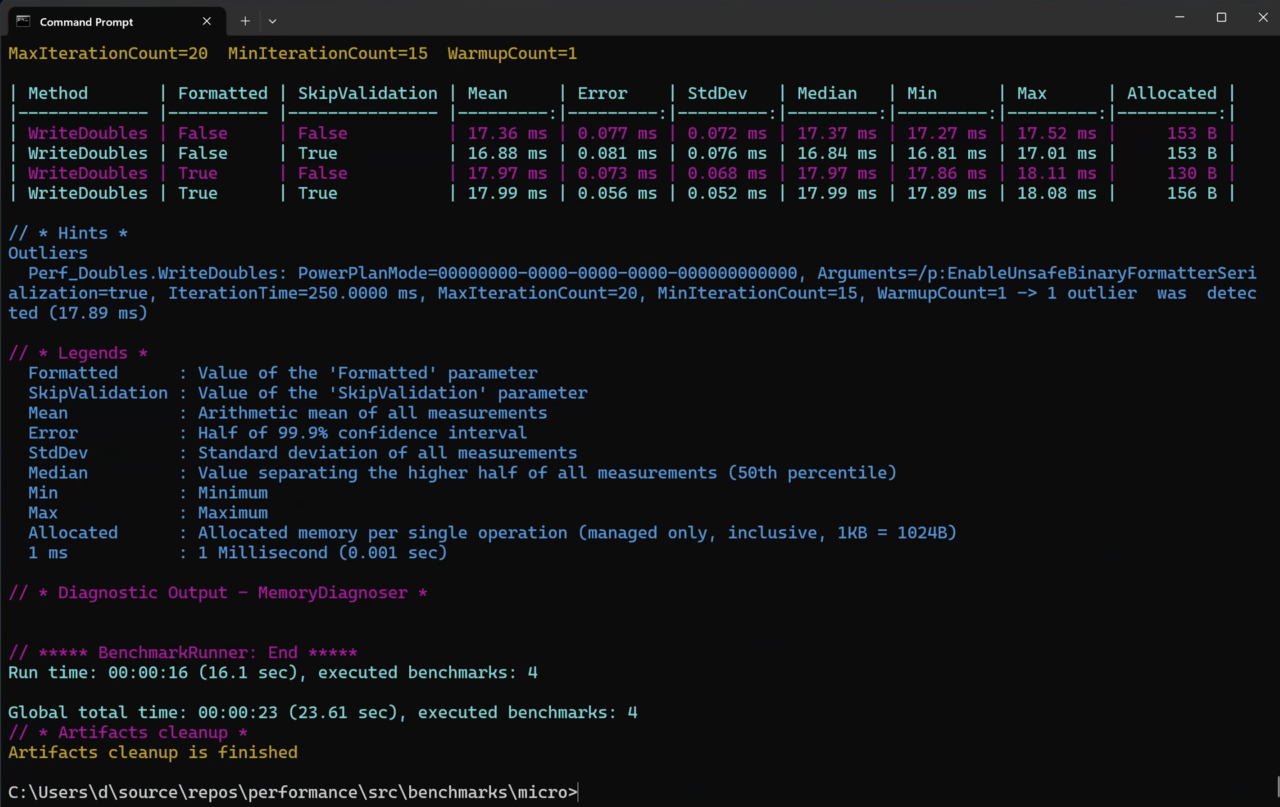Click the vertical scrollbar thumb
This screenshot has width=1280, height=807.
(x=1276, y=788)
